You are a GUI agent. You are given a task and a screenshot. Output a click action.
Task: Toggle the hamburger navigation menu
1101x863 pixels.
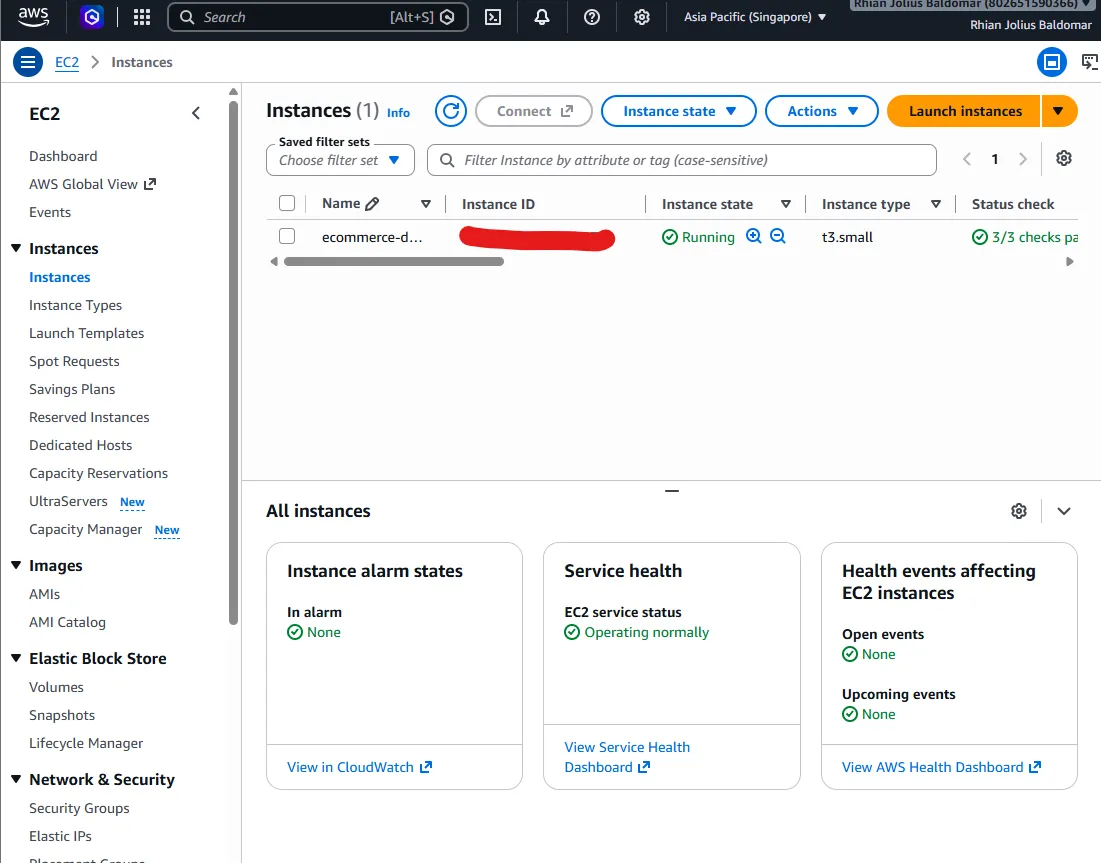click(27, 62)
